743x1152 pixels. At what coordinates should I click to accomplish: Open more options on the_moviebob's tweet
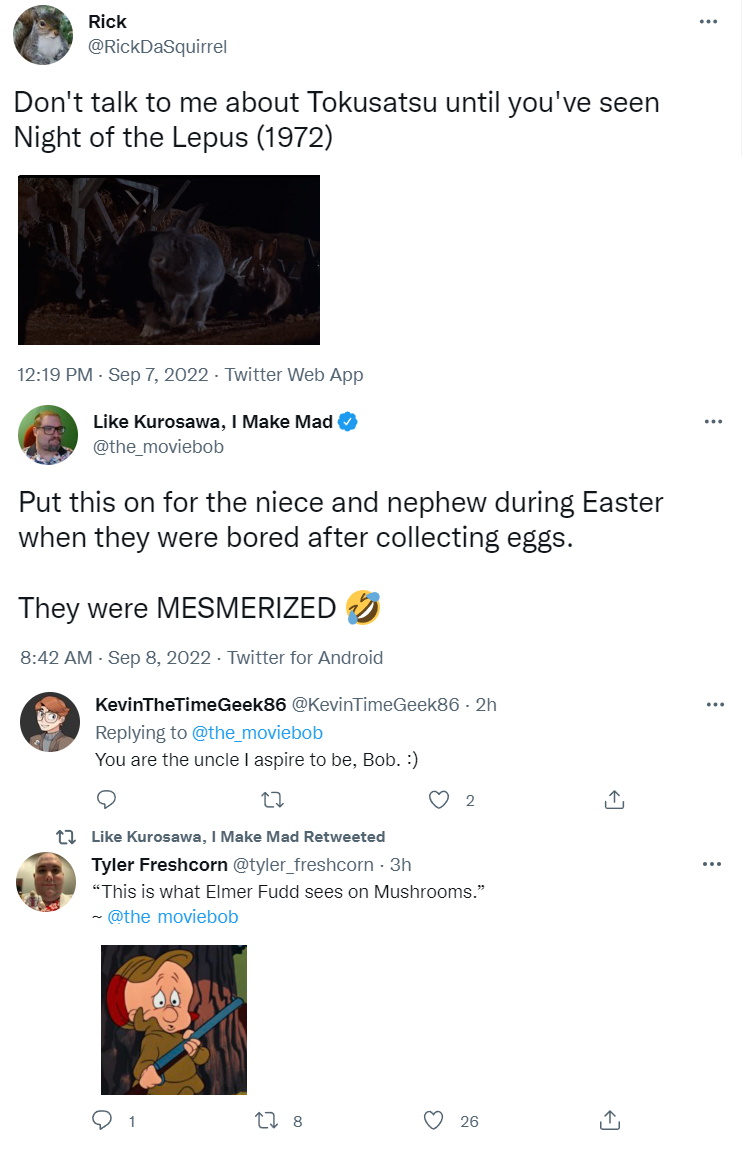point(713,422)
